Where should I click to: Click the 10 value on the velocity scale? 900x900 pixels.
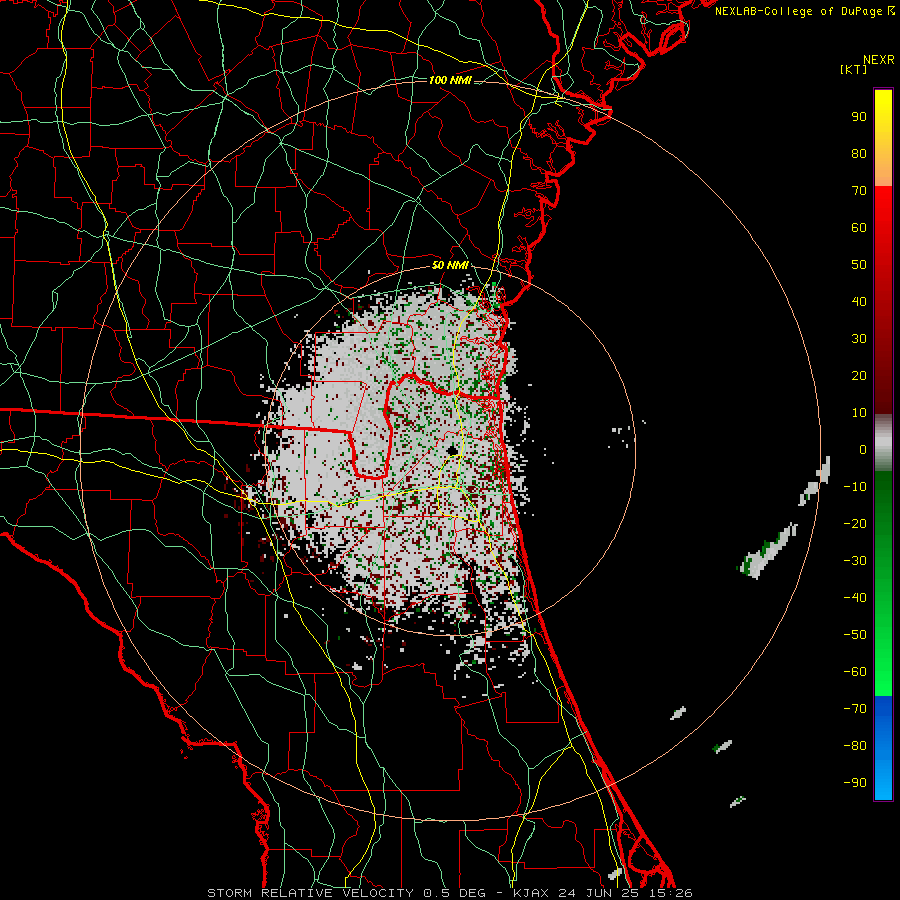[x=859, y=413]
